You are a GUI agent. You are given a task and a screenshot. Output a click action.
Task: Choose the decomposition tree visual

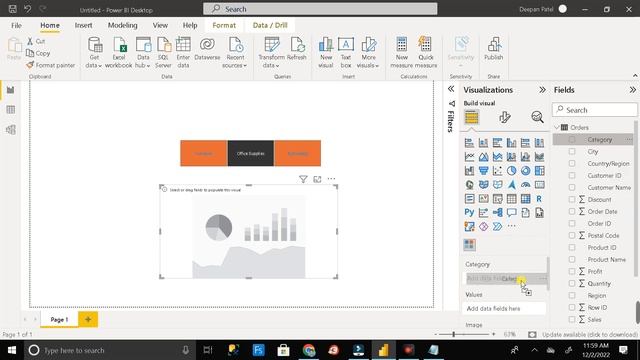[x=498, y=213]
